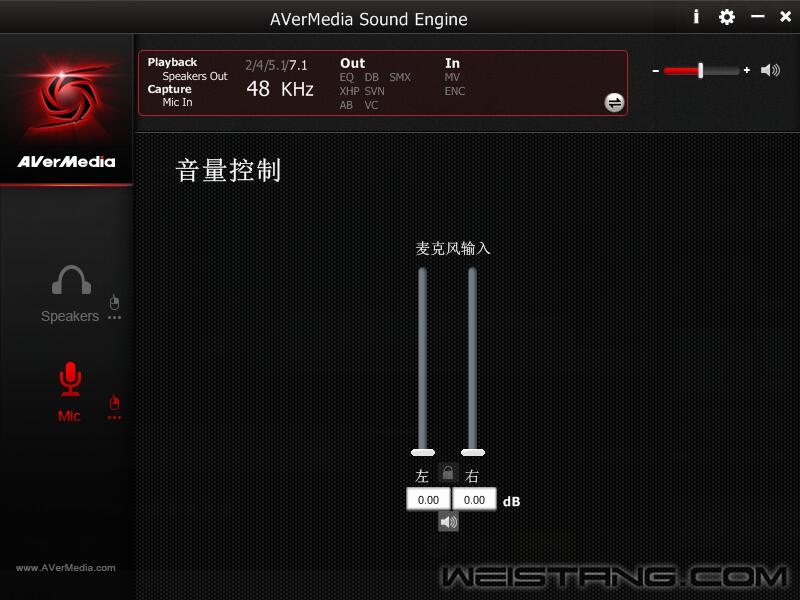This screenshot has height=600, width=800.
Task: Open the info icon in title bar
Action: 696,17
